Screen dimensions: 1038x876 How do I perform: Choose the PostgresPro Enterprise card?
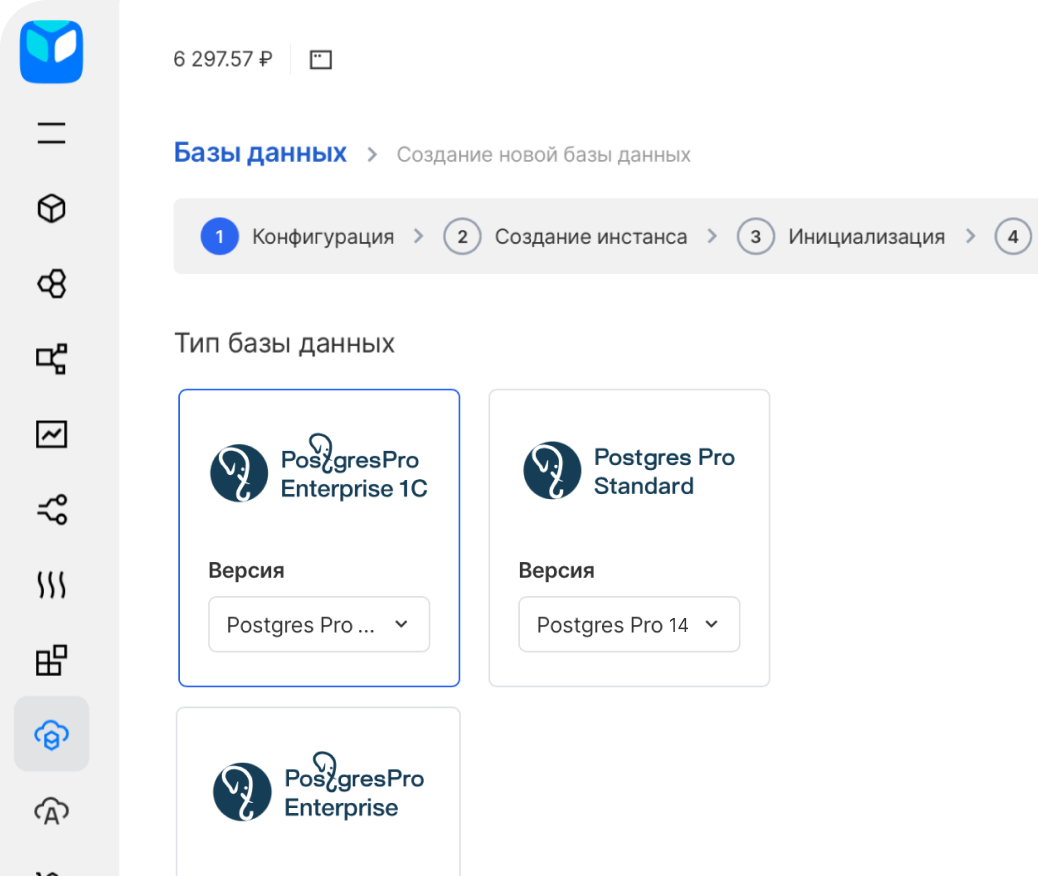pos(318,791)
